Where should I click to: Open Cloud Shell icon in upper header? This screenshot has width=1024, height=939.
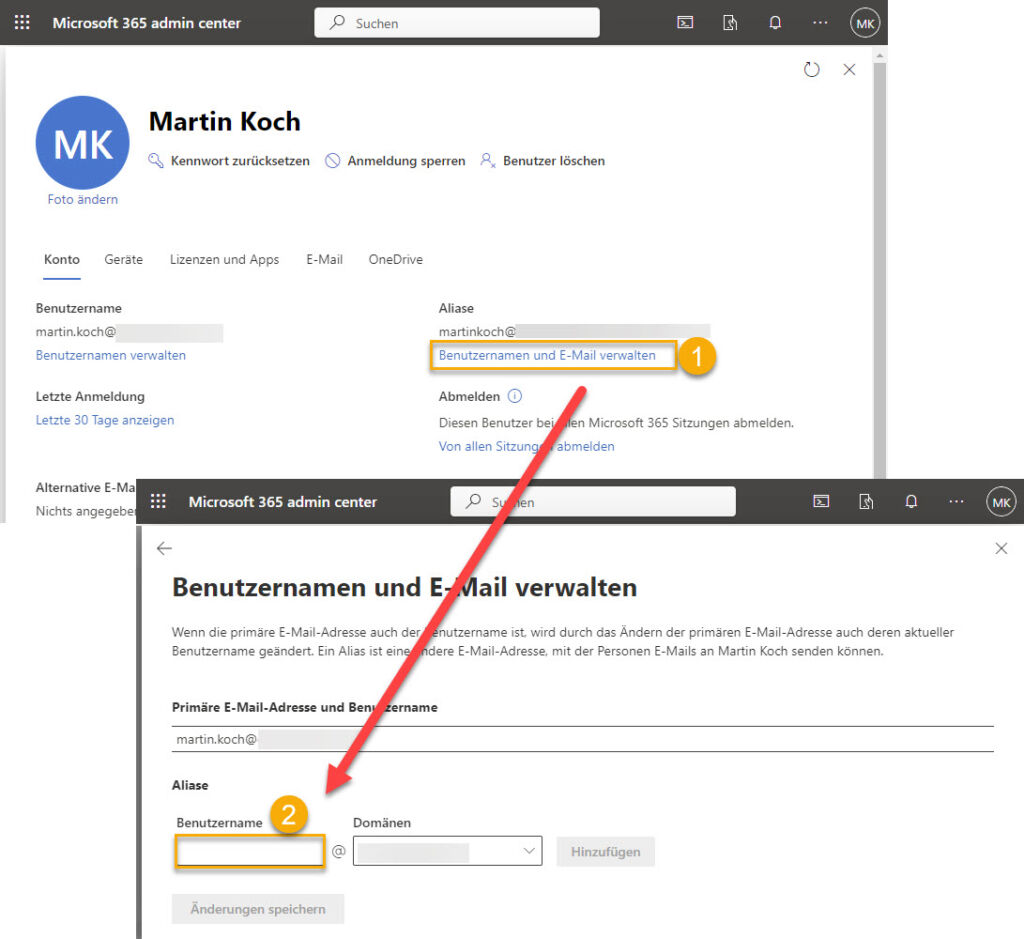(x=685, y=23)
